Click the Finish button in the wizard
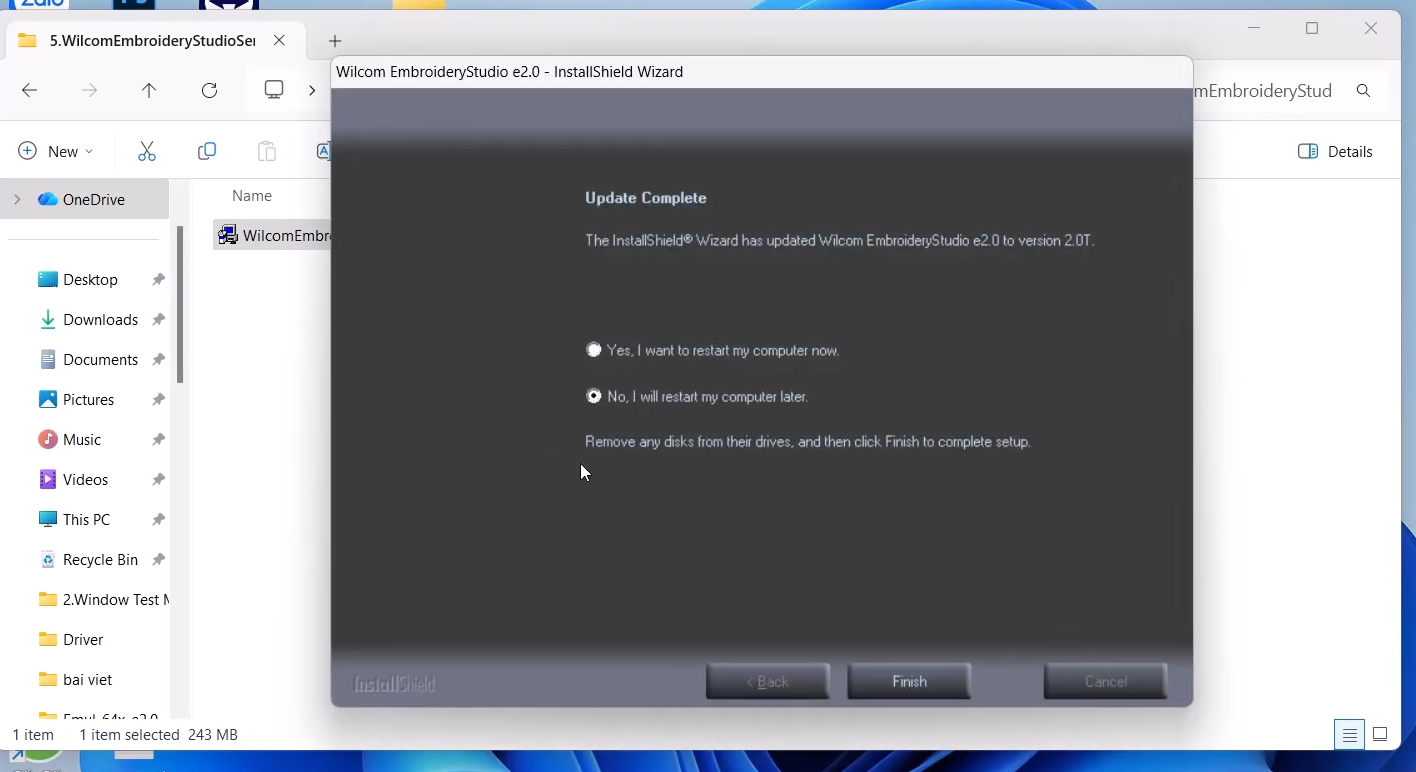1416x772 pixels. (x=908, y=682)
